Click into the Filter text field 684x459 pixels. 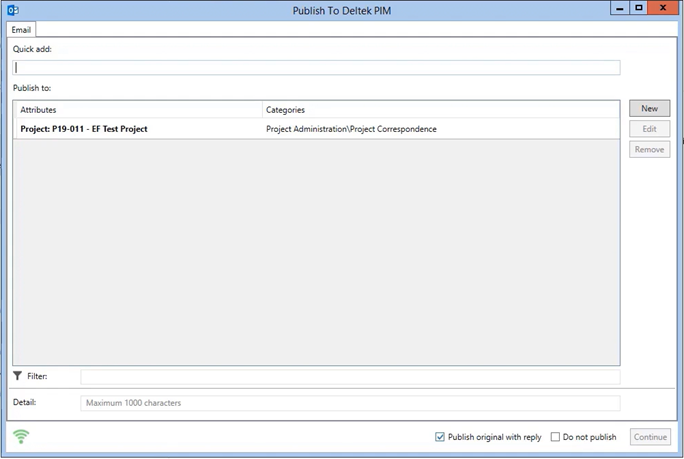pos(350,377)
